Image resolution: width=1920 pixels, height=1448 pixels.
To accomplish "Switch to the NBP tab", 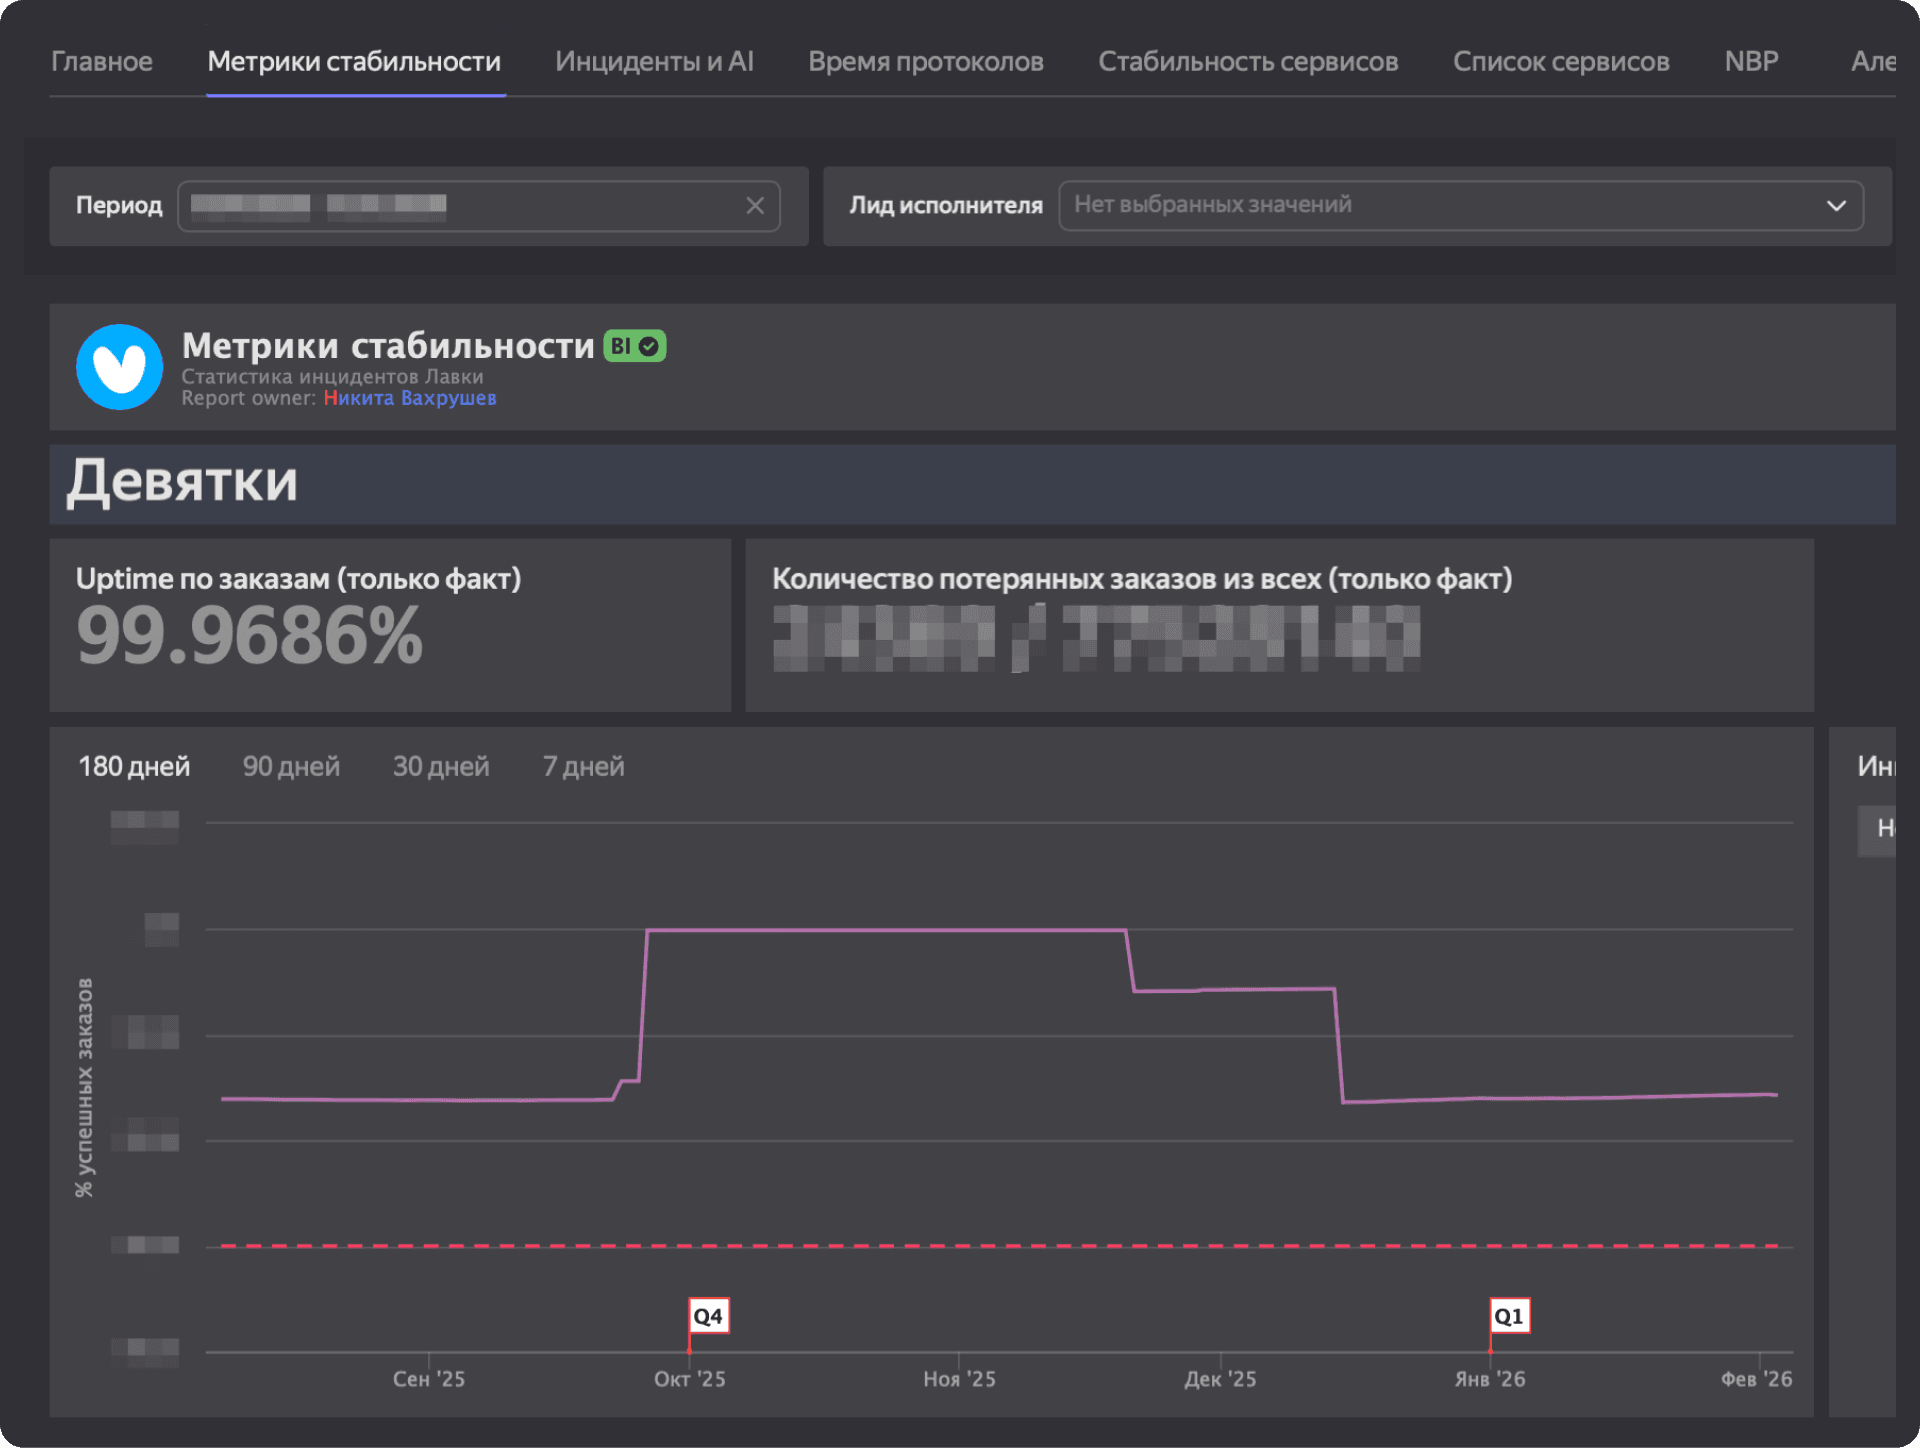I will pyautogui.click(x=1751, y=62).
